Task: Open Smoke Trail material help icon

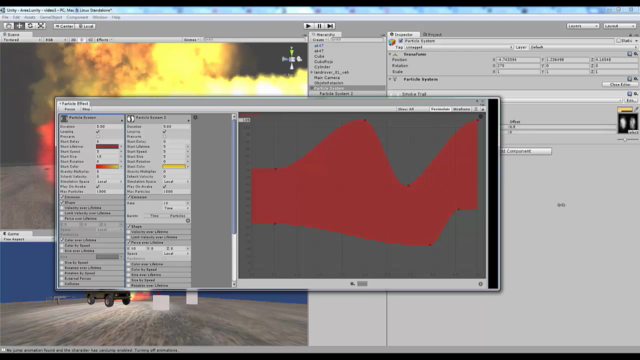Action: tap(629, 94)
